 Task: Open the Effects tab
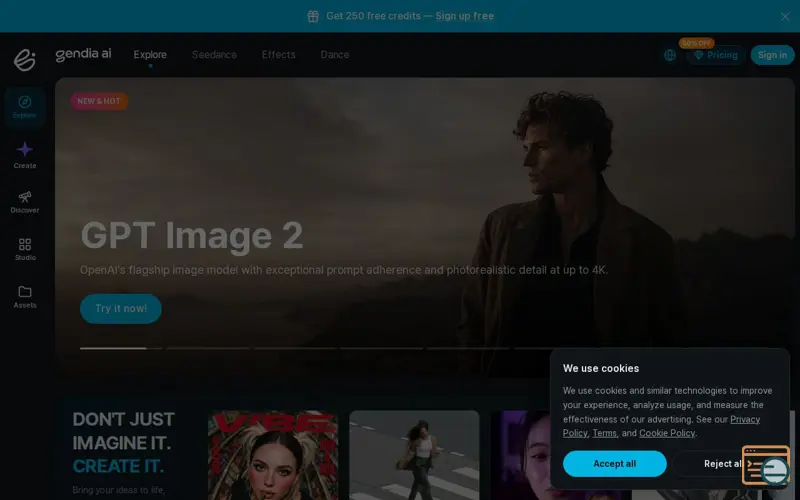[279, 55]
